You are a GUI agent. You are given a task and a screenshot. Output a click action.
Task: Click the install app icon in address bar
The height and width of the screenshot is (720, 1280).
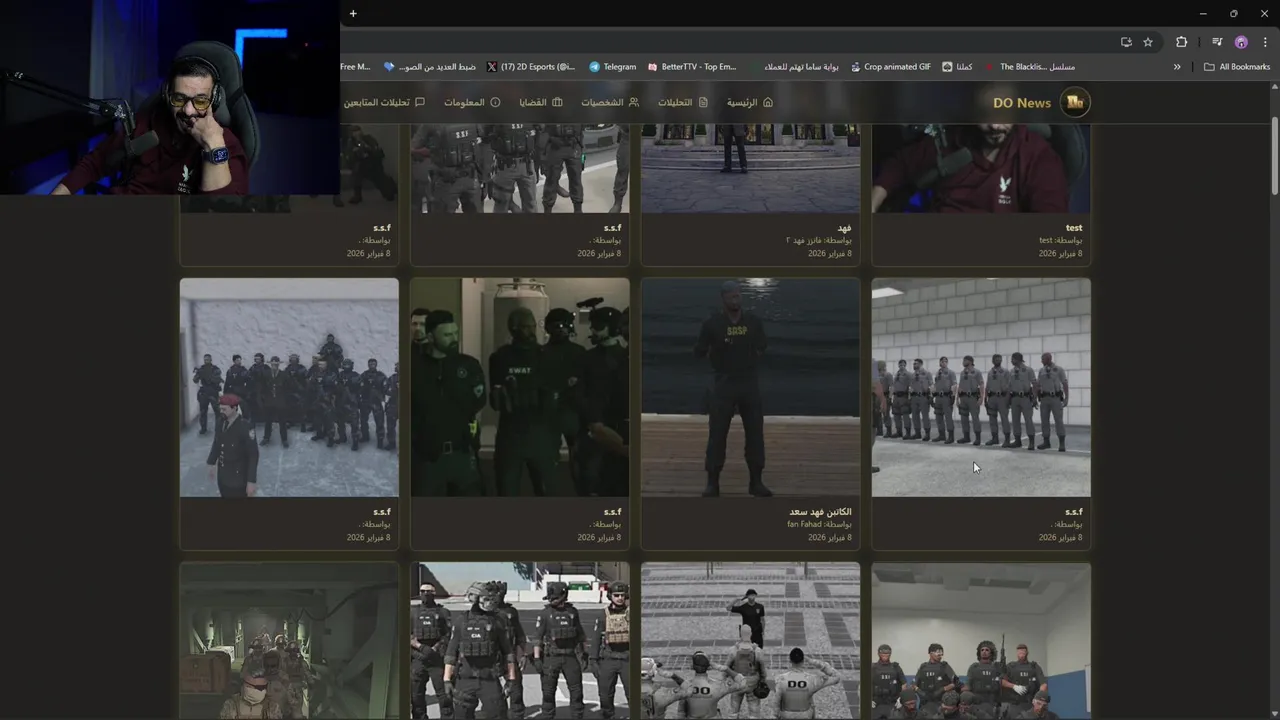1126,42
